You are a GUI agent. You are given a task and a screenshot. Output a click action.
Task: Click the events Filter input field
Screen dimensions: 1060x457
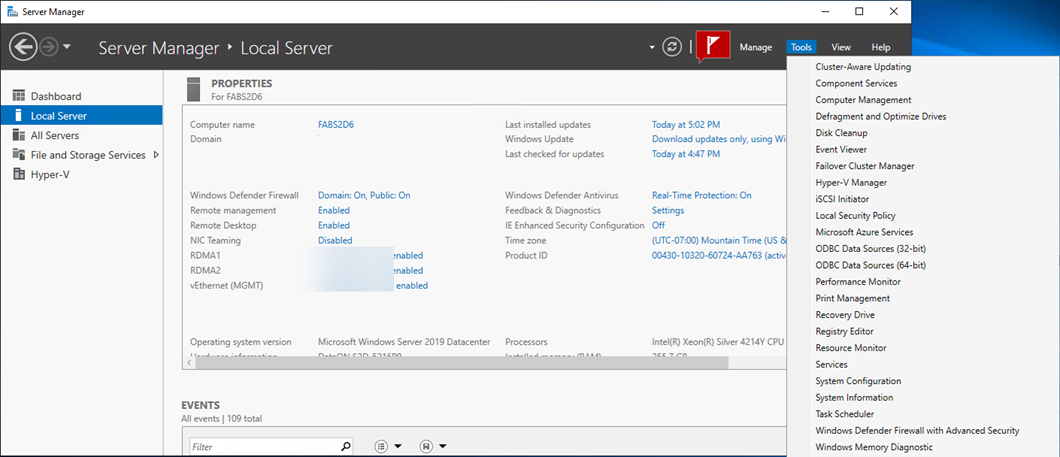pyautogui.click(x=264, y=446)
